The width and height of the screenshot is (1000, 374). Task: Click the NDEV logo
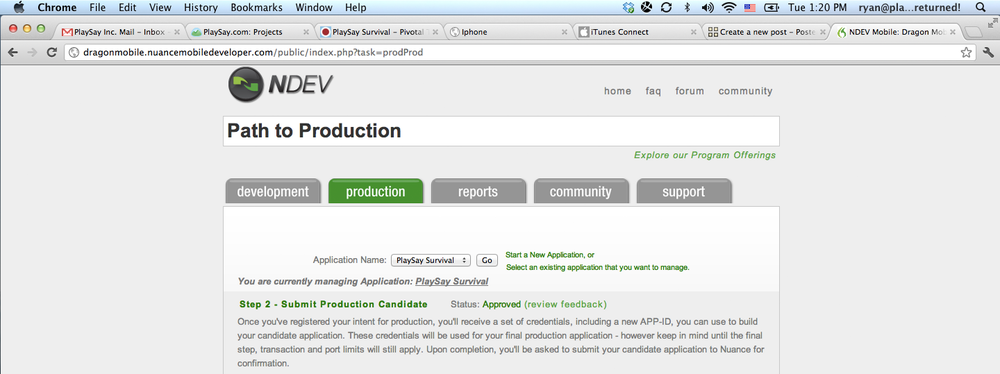[280, 85]
